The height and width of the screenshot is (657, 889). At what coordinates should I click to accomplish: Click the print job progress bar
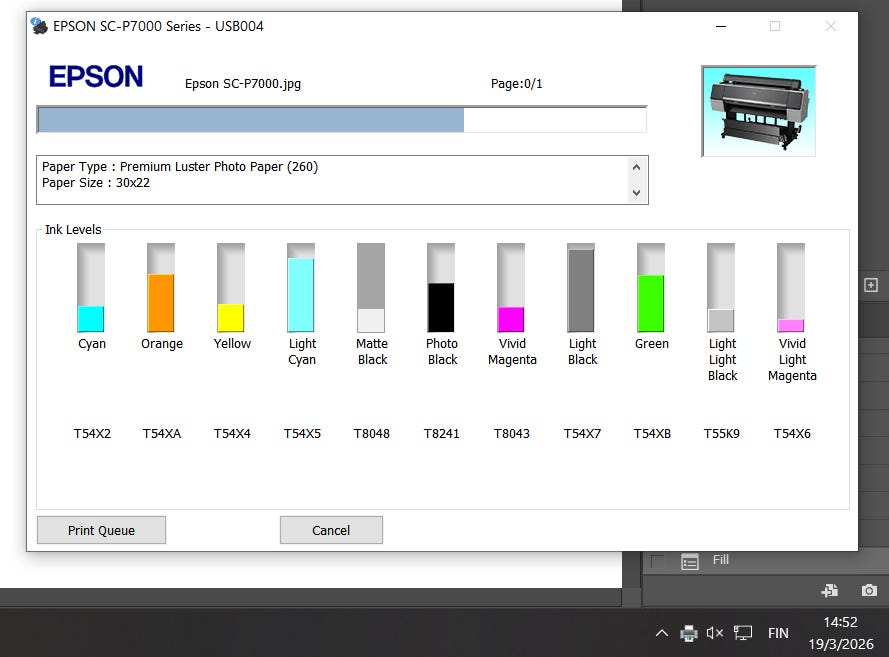[341, 120]
